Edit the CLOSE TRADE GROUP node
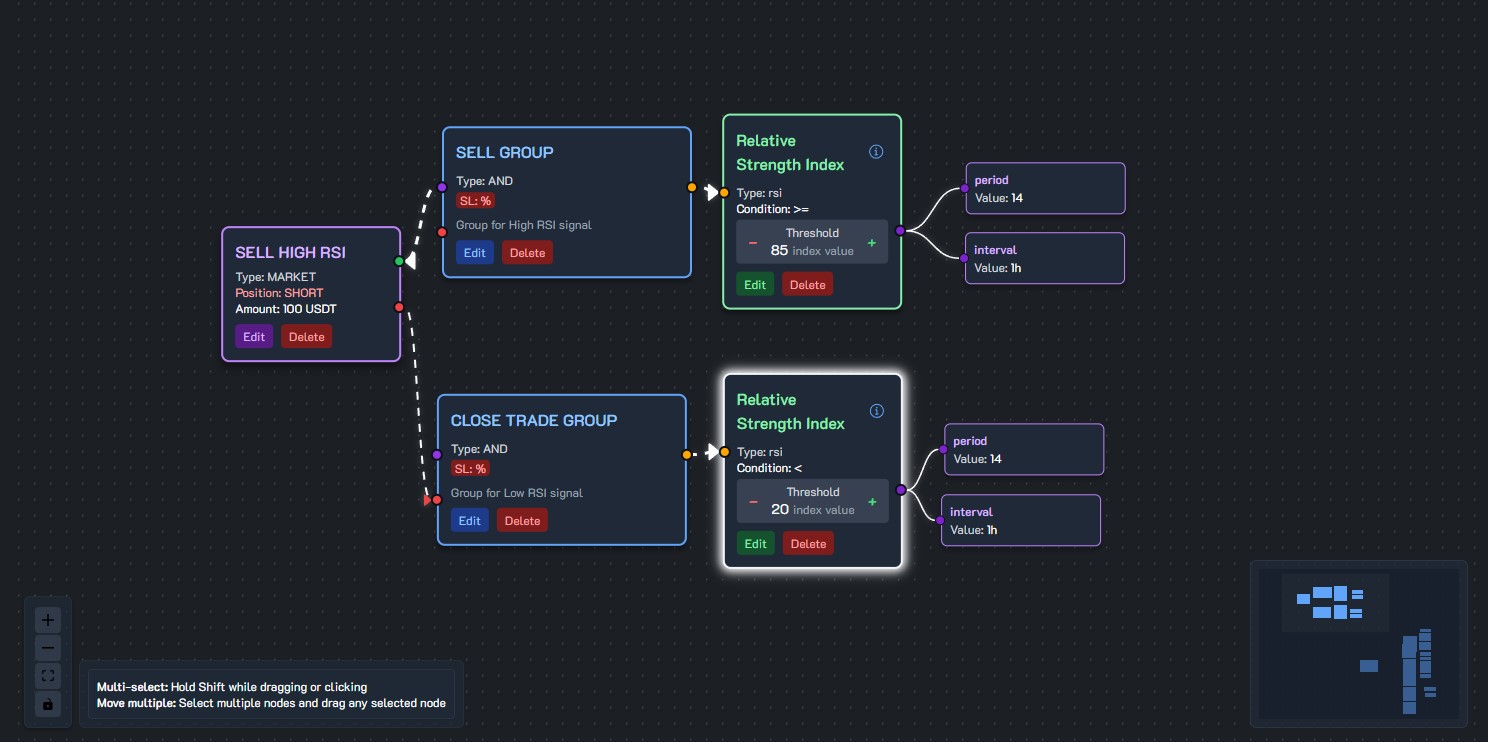The image size is (1488, 742). pyautogui.click(x=469, y=520)
